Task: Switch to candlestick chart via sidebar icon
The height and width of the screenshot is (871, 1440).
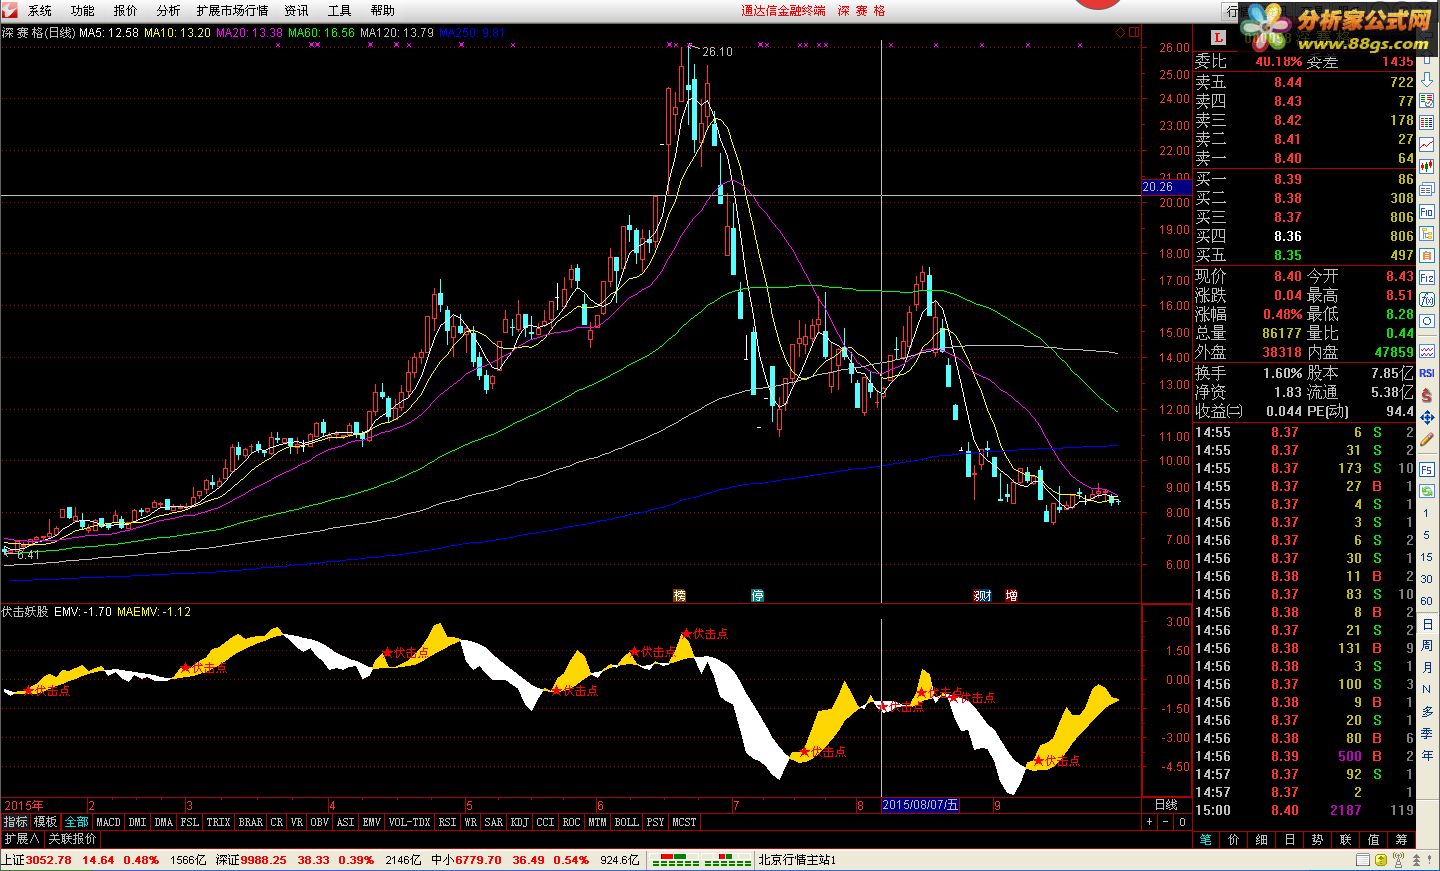Action: pyautogui.click(x=1427, y=165)
